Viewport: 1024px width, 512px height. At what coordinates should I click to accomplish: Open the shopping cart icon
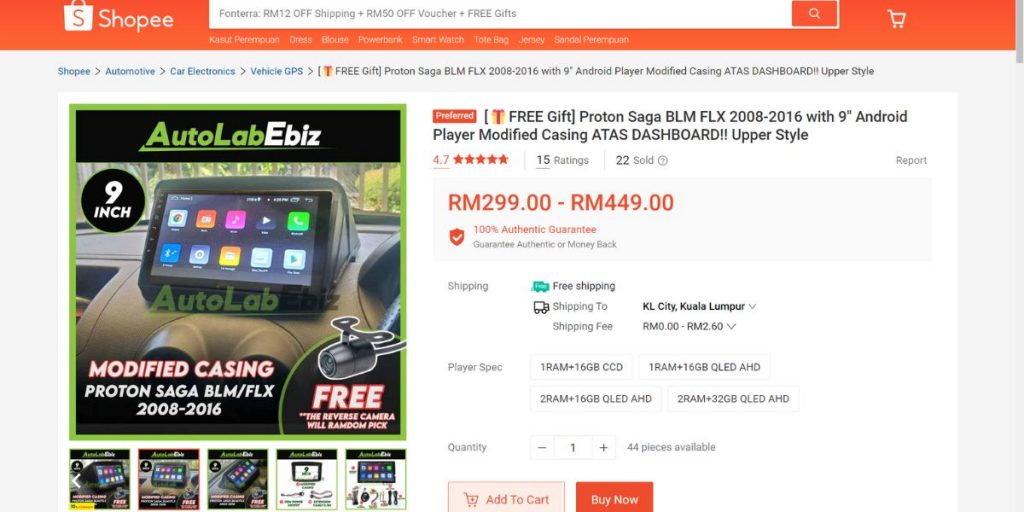(897, 19)
